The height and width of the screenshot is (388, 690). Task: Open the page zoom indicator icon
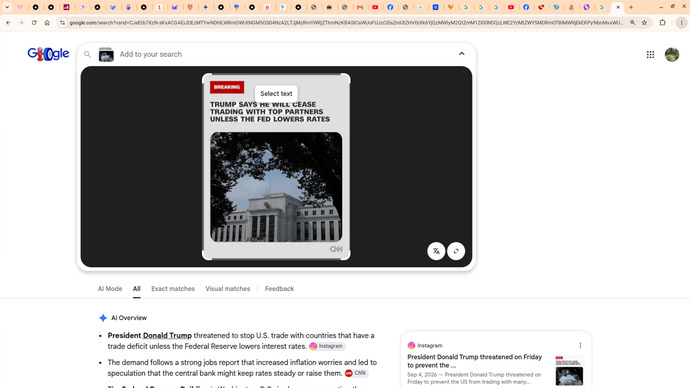click(x=632, y=22)
